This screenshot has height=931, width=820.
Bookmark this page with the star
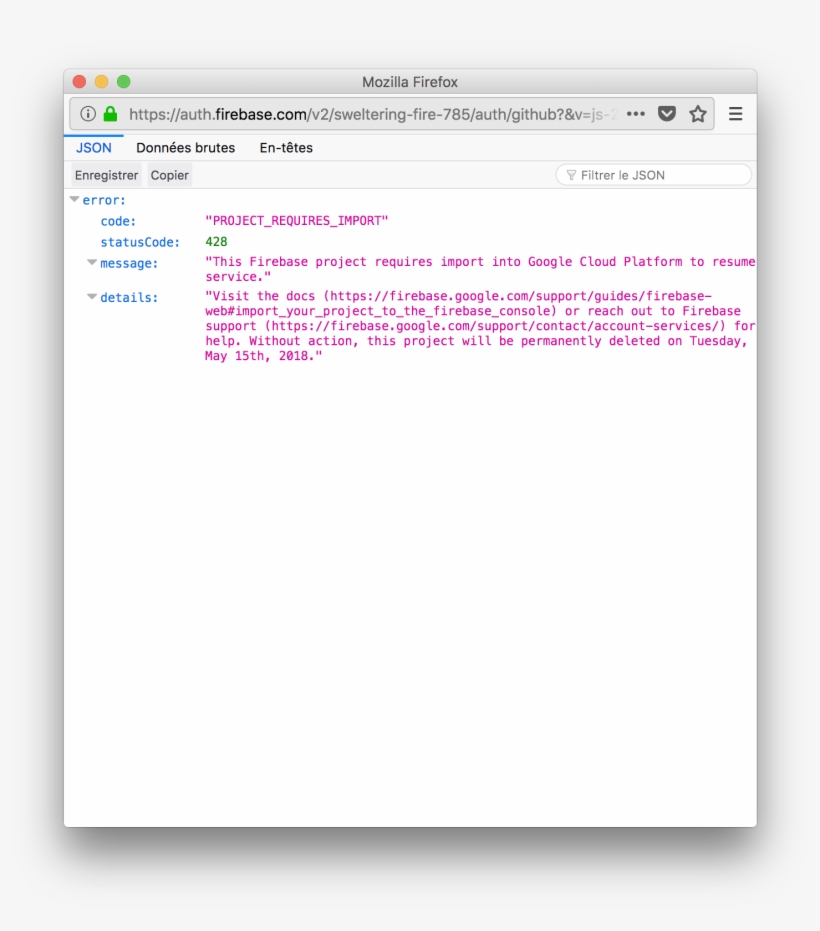point(698,114)
